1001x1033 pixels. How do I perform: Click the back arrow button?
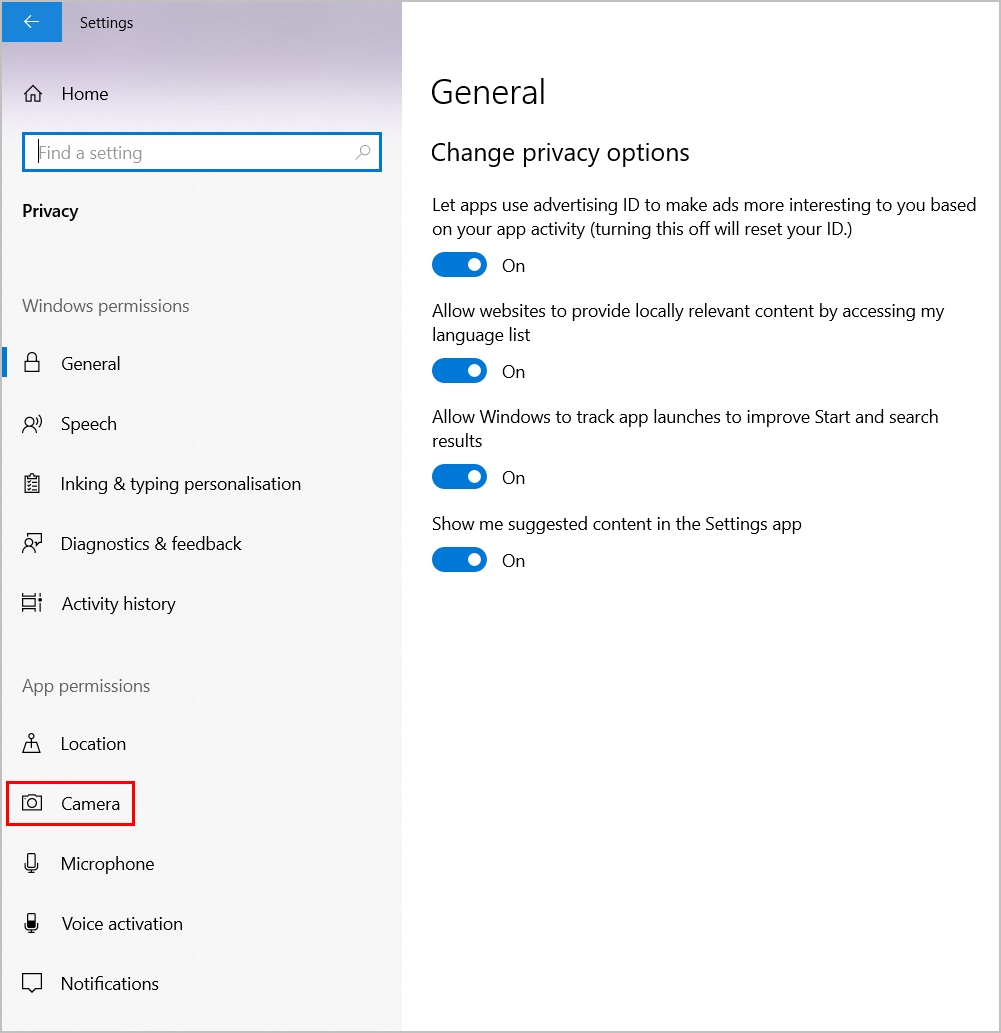pos(31,22)
